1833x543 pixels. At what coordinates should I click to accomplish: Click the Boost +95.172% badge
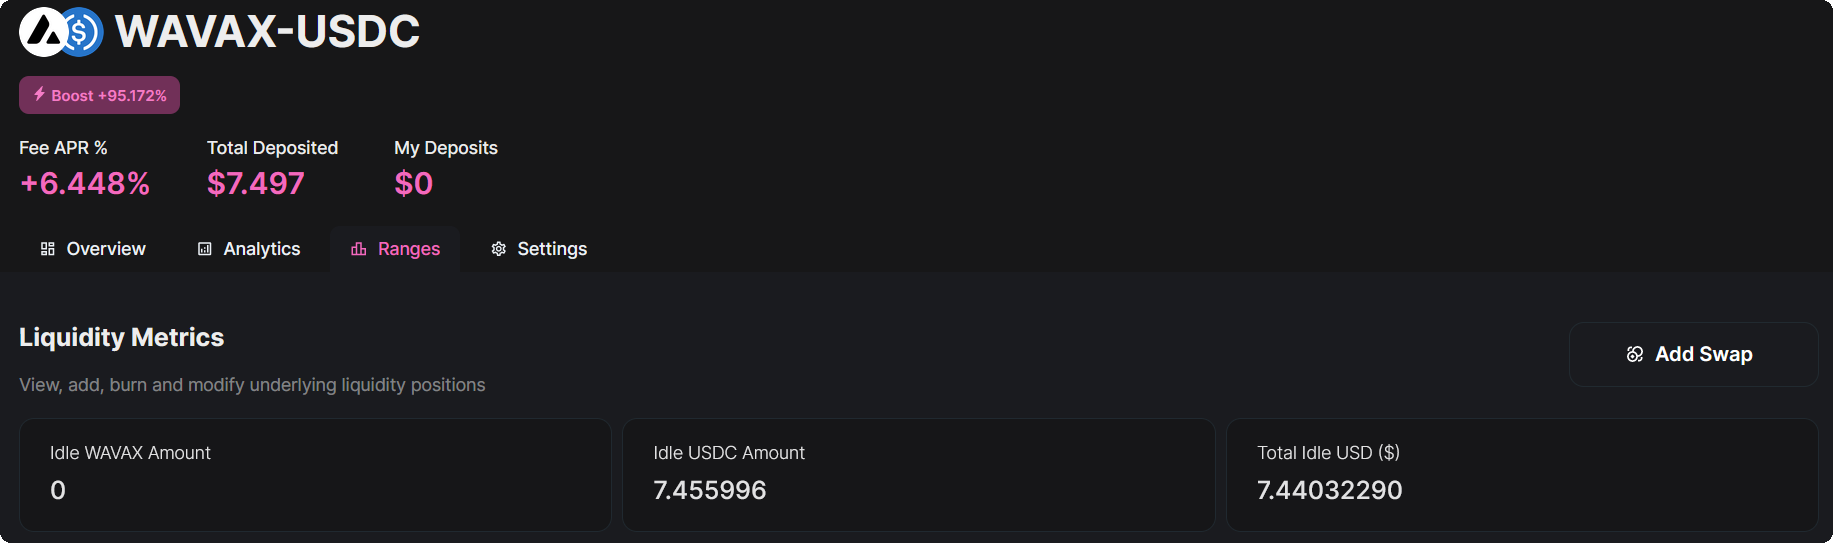[x=99, y=95]
